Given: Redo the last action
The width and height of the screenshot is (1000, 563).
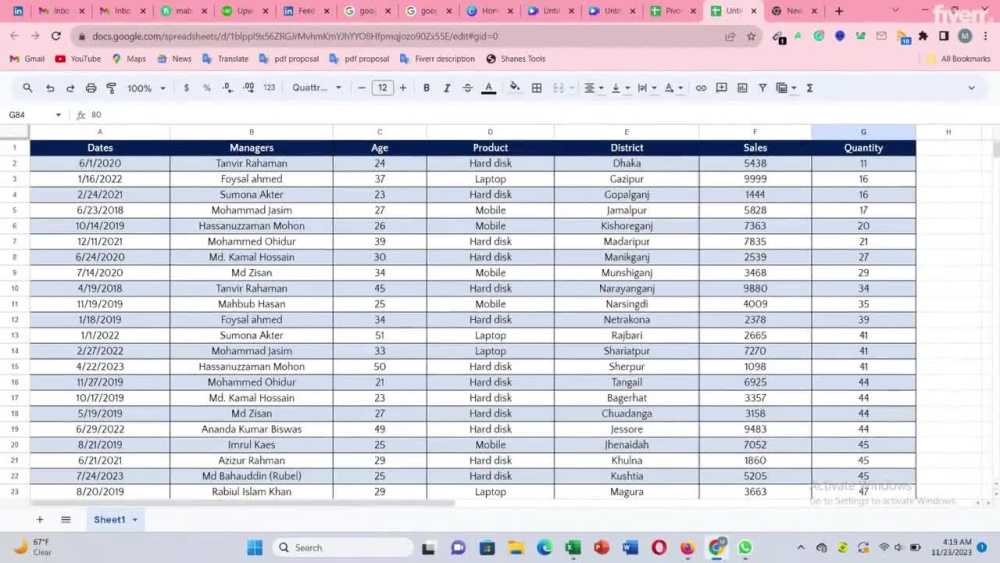Looking at the screenshot, I should (70, 88).
